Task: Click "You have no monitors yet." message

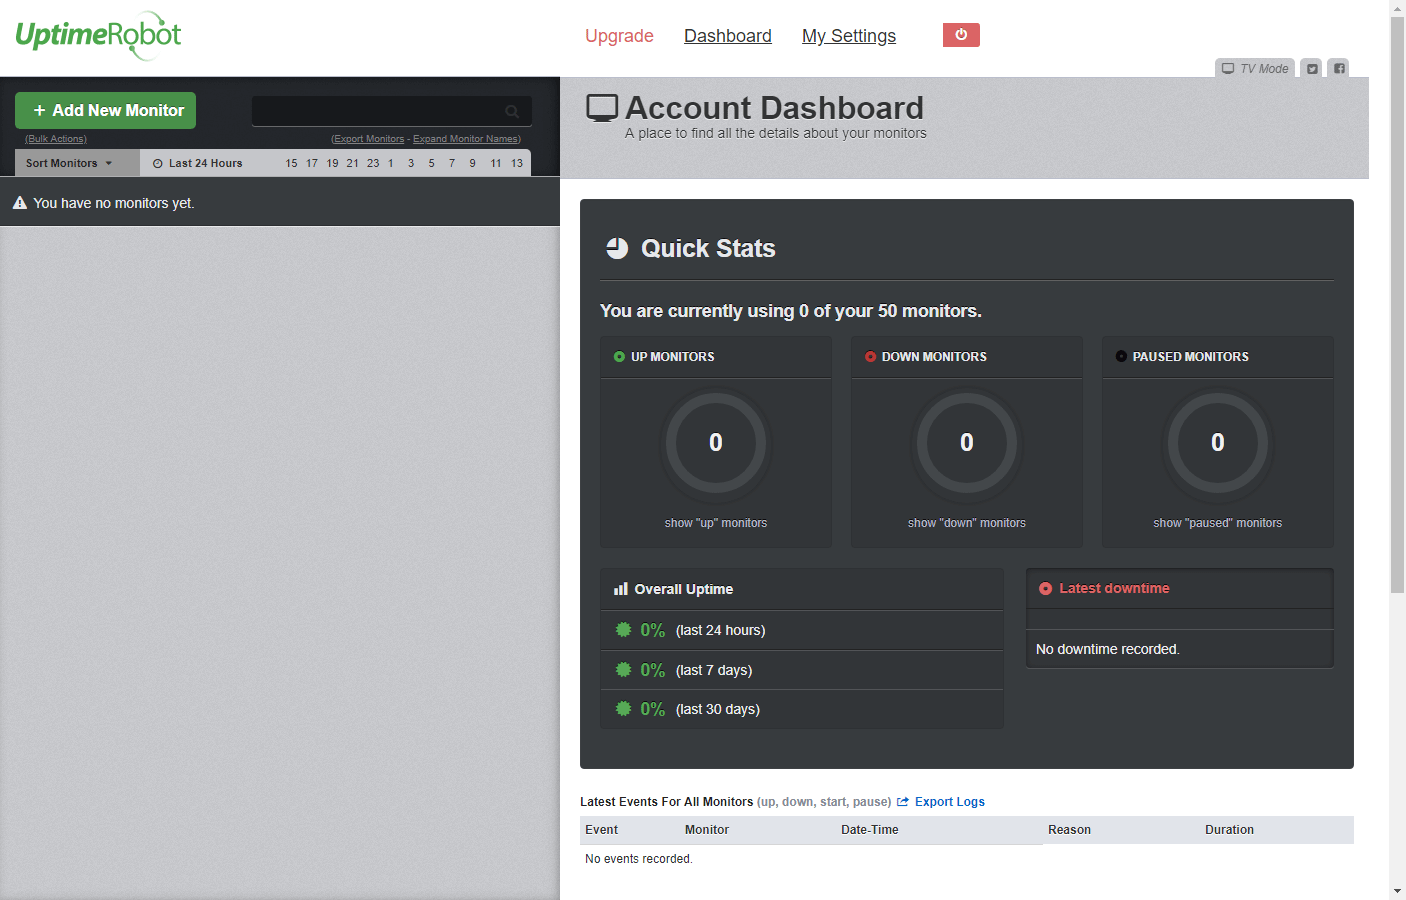Action: tap(114, 203)
